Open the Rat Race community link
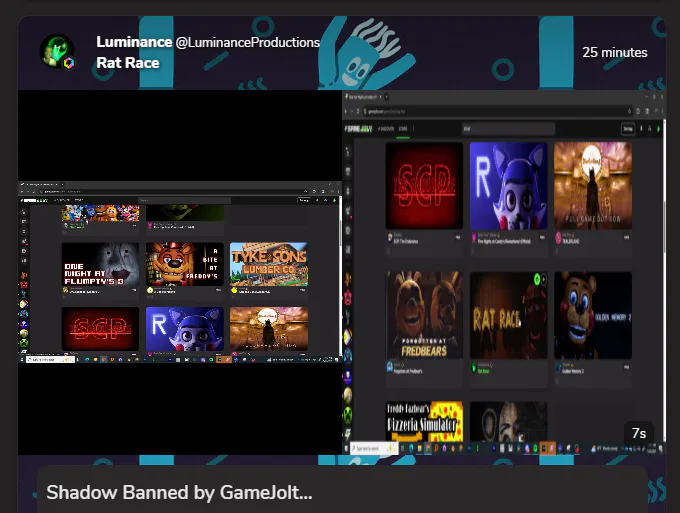The image size is (680, 513). point(128,63)
